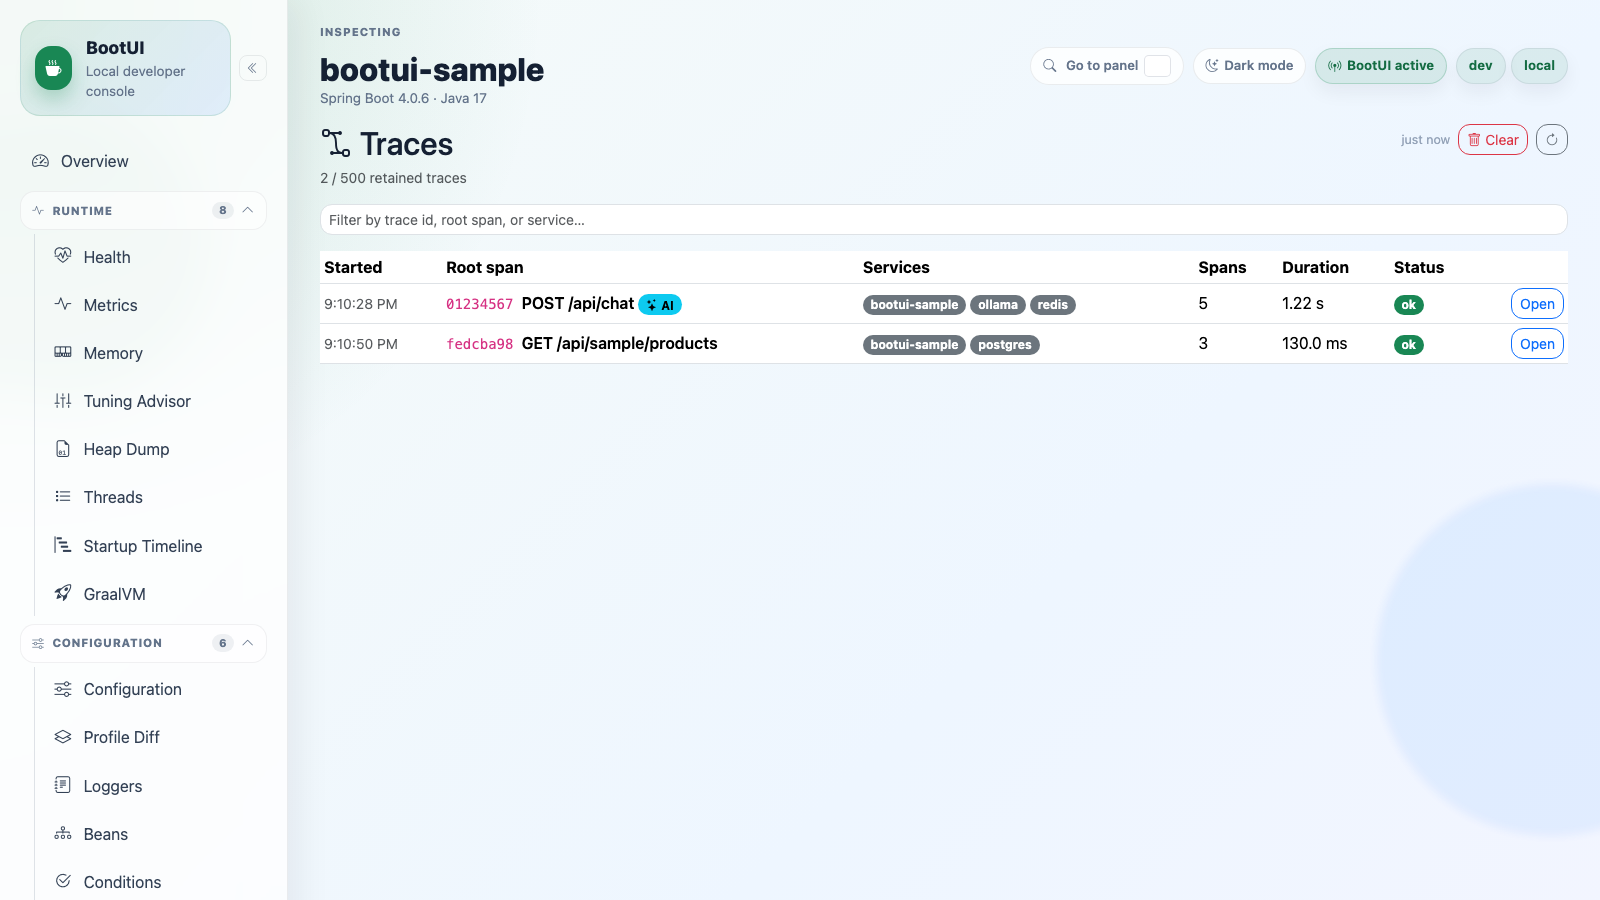Viewport: 1600px width, 900px height.
Task: Click the Duration column header
Action: 1315,267
